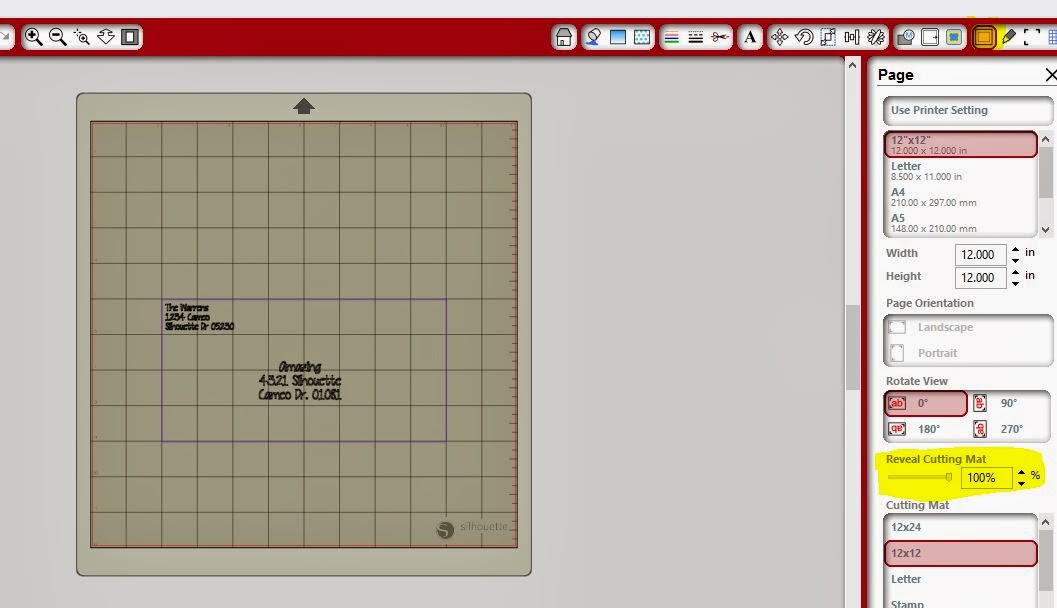This screenshot has width=1057, height=608.
Task: Decrease the Reveal Cutting Mat percentage
Action: click(x=1021, y=483)
